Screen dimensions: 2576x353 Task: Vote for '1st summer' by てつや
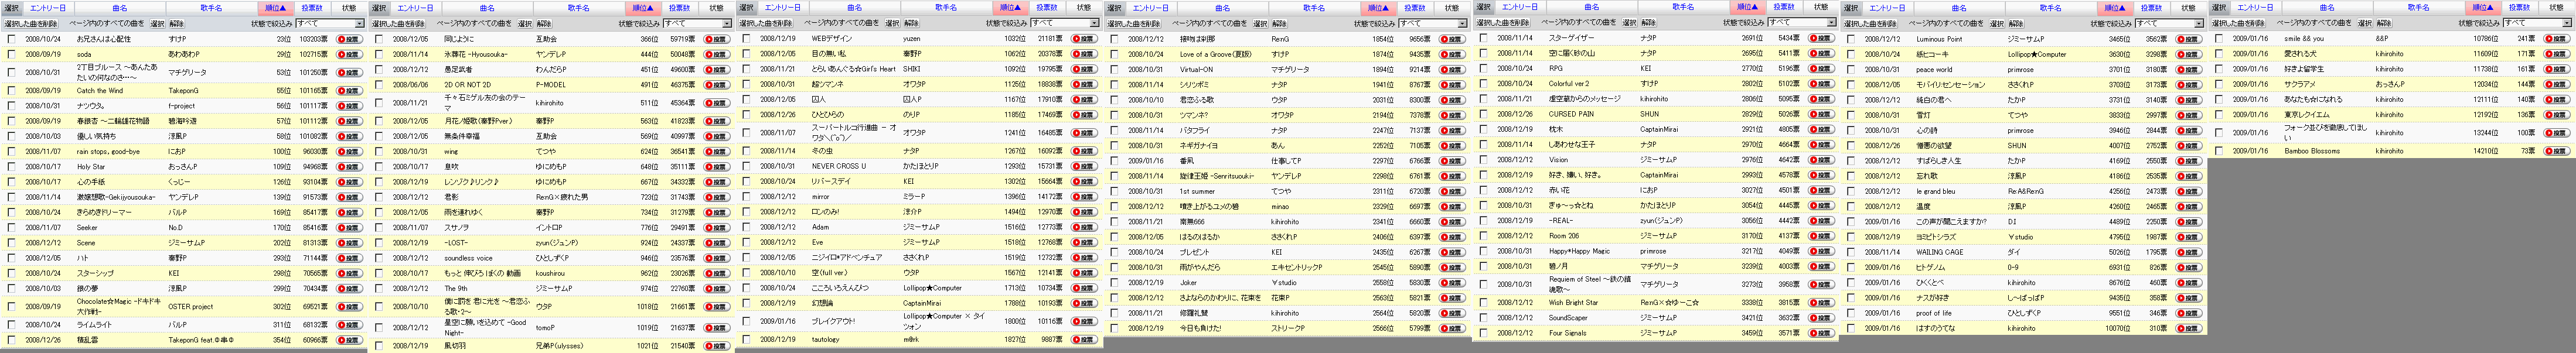[1452, 191]
